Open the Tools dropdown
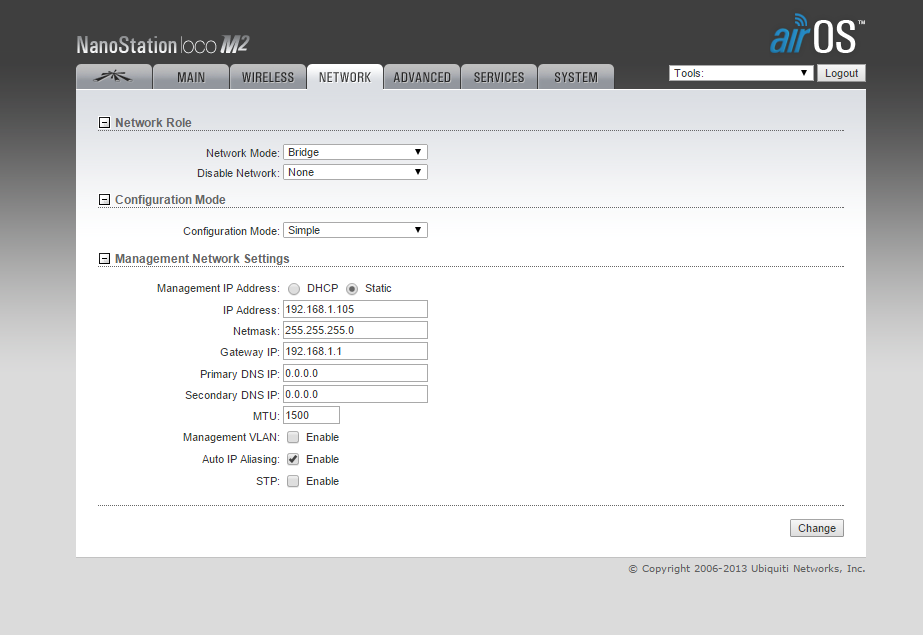The height and width of the screenshot is (635, 923). pyautogui.click(x=741, y=73)
